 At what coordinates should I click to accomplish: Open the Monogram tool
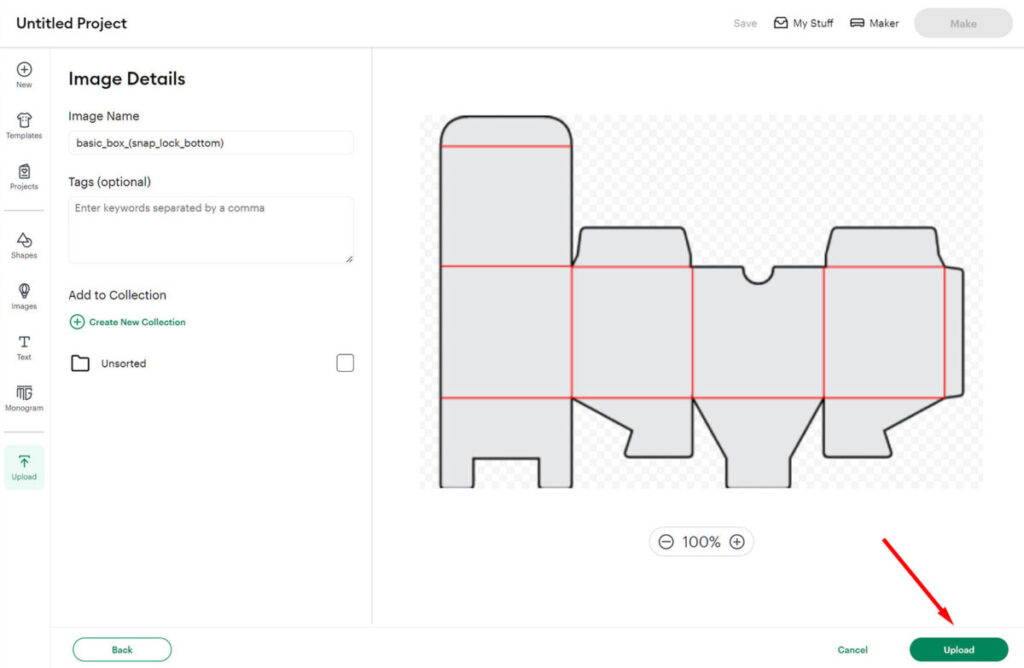coord(24,397)
